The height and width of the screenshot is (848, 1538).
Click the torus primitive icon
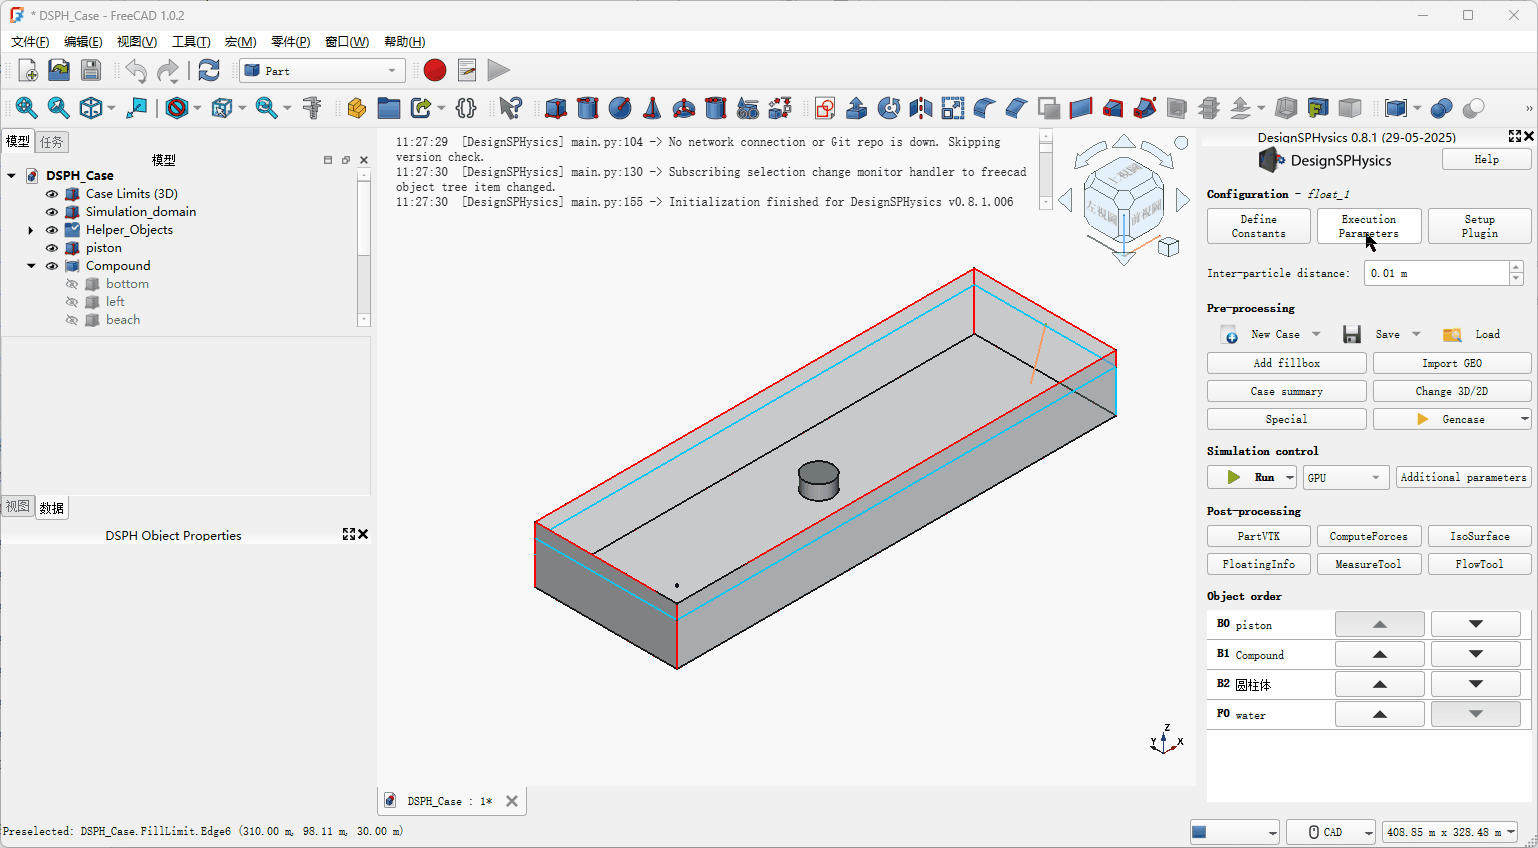click(684, 108)
